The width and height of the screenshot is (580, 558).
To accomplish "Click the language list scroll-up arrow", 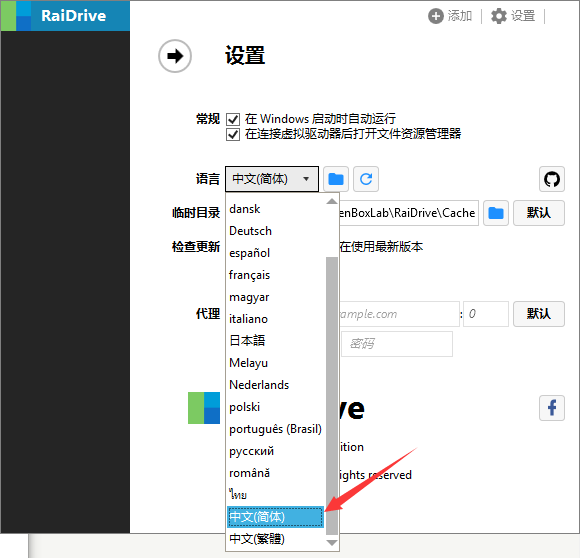I will click(x=332, y=201).
